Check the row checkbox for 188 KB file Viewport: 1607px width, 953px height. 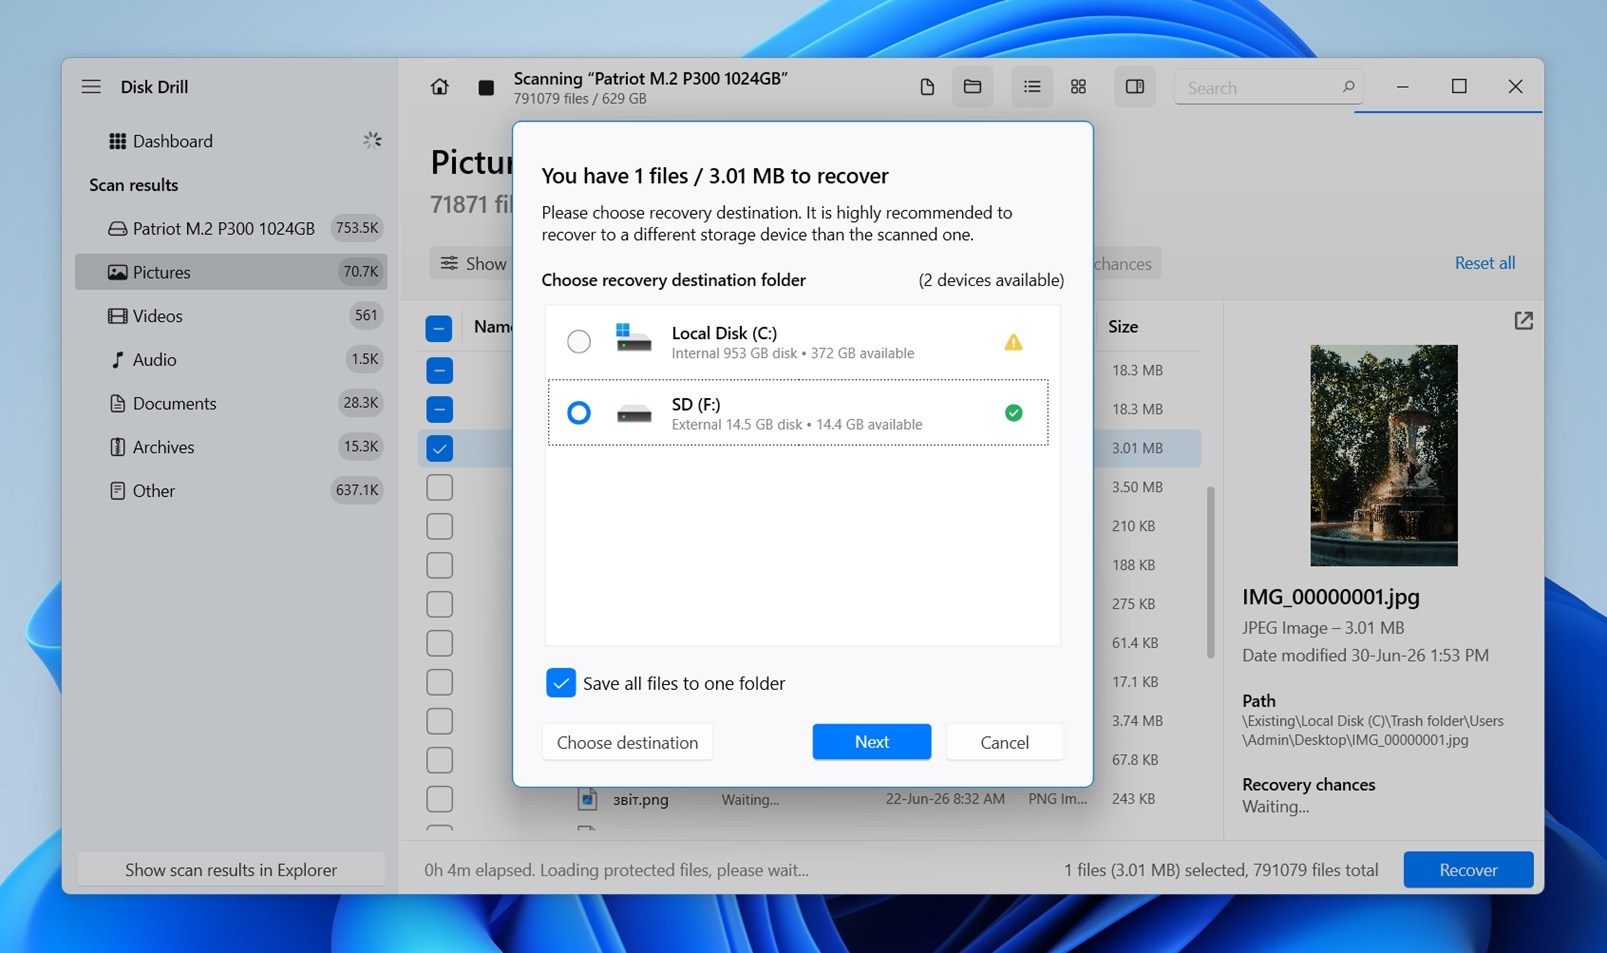pos(439,565)
